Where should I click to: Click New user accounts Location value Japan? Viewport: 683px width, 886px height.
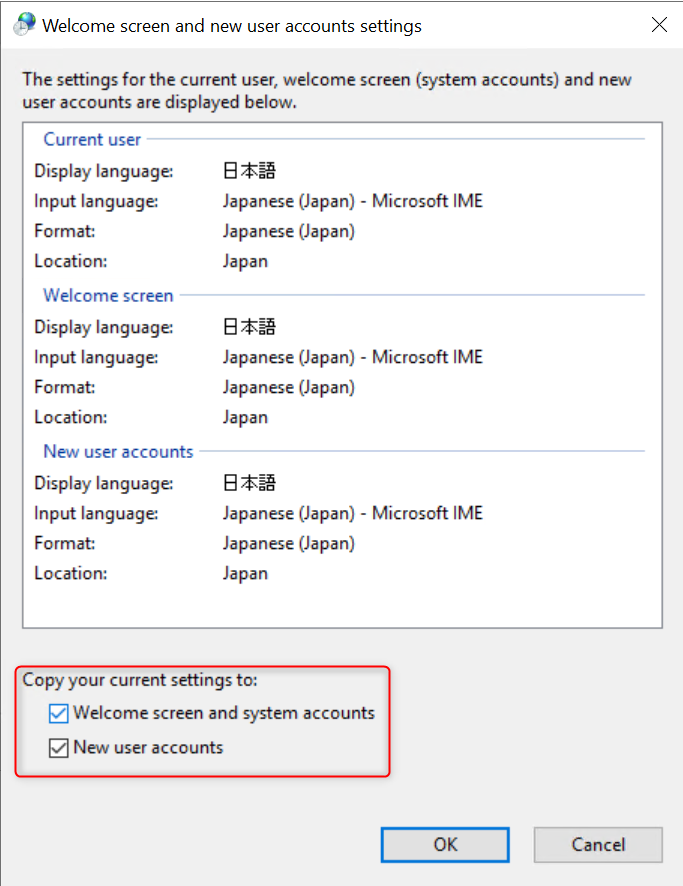pyautogui.click(x=245, y=574)
